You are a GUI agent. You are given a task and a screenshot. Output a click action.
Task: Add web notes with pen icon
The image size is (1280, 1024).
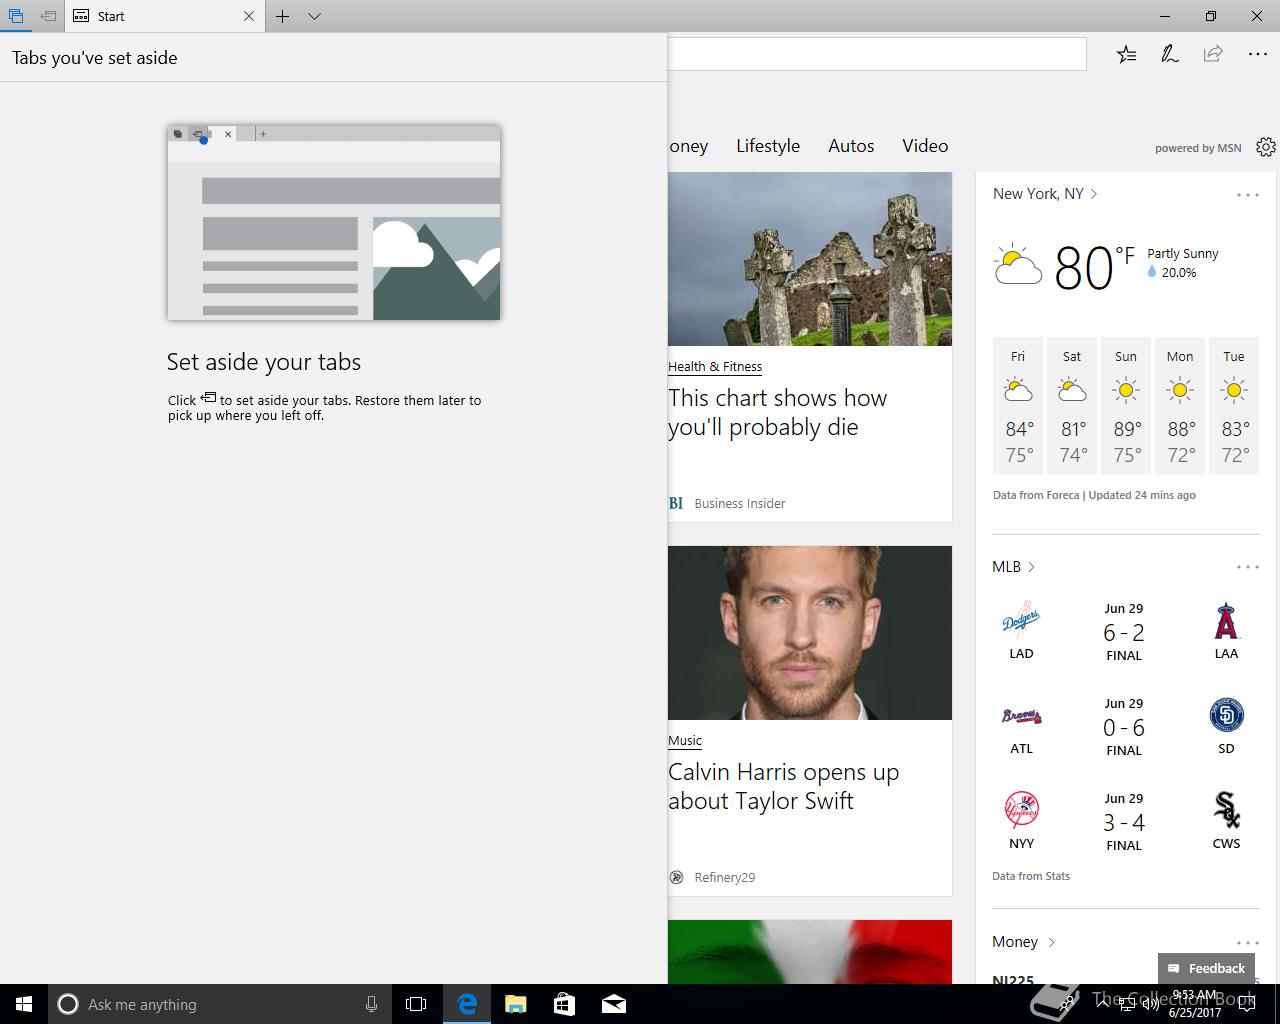coord(1169,54)
